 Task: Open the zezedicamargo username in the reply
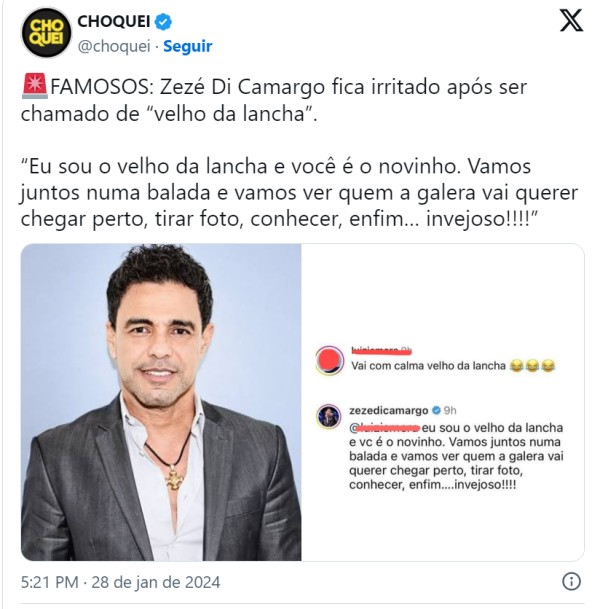(x=389, y=411)
